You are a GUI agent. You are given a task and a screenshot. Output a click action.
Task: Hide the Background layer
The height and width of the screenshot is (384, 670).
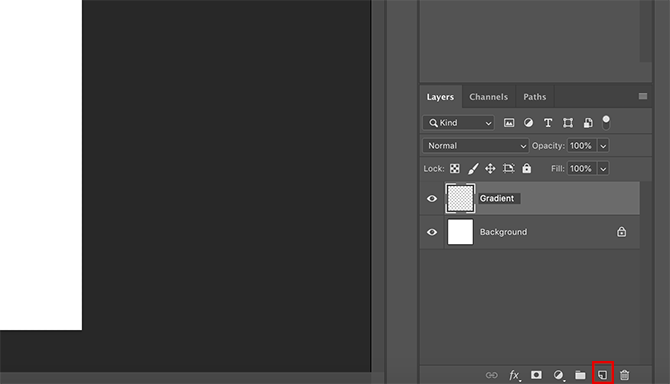[432, 232]
